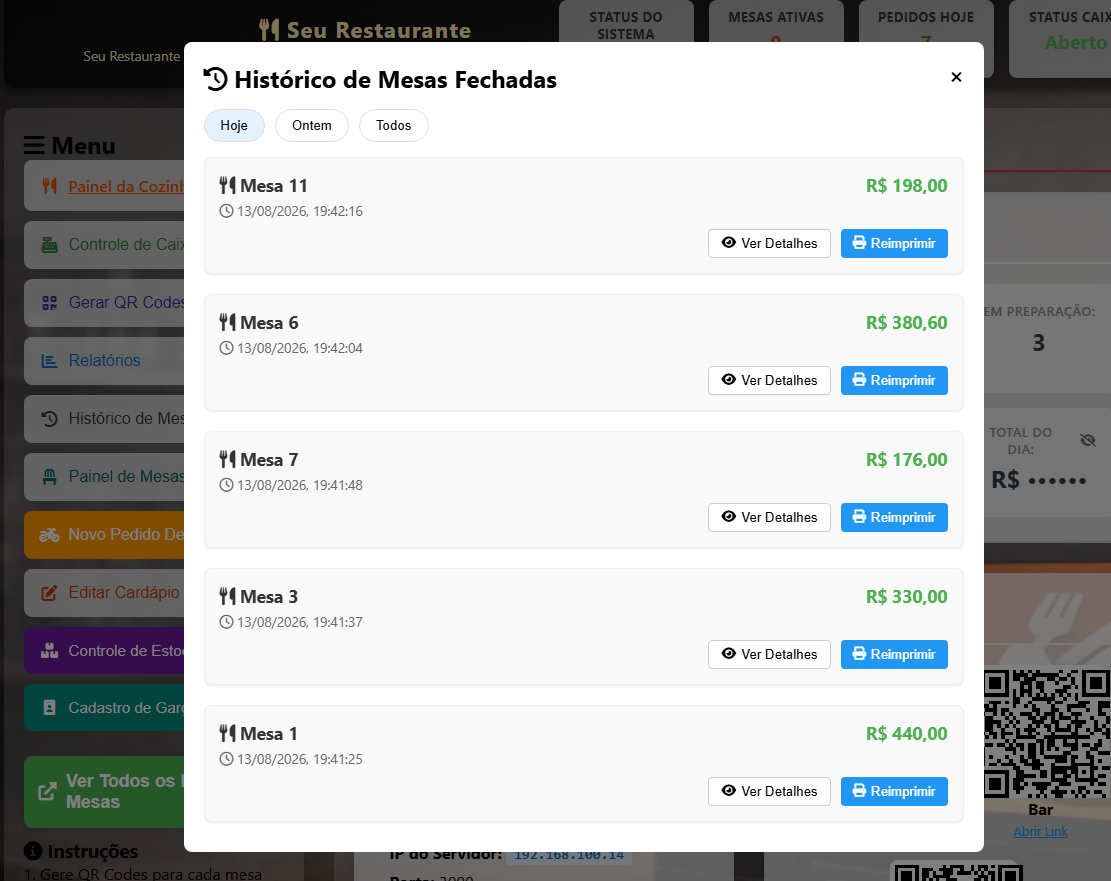Screen dimensions: 1111x881
Task: Click the Controle de Caixa register icon
Action: [49, 245]
